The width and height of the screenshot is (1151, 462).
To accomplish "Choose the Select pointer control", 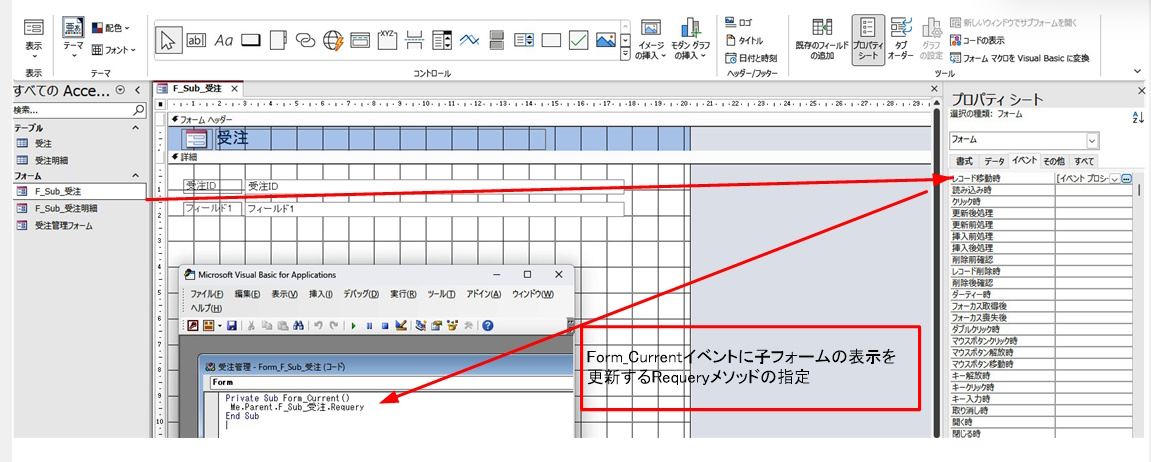I will click(168, 40).
